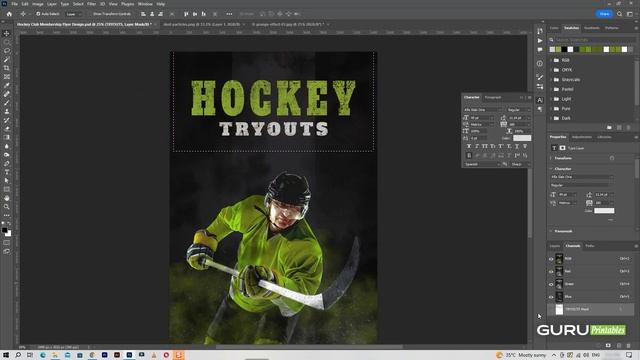
Task: Toggle the Auto-Select checkbox
Action: pos(38,14)
